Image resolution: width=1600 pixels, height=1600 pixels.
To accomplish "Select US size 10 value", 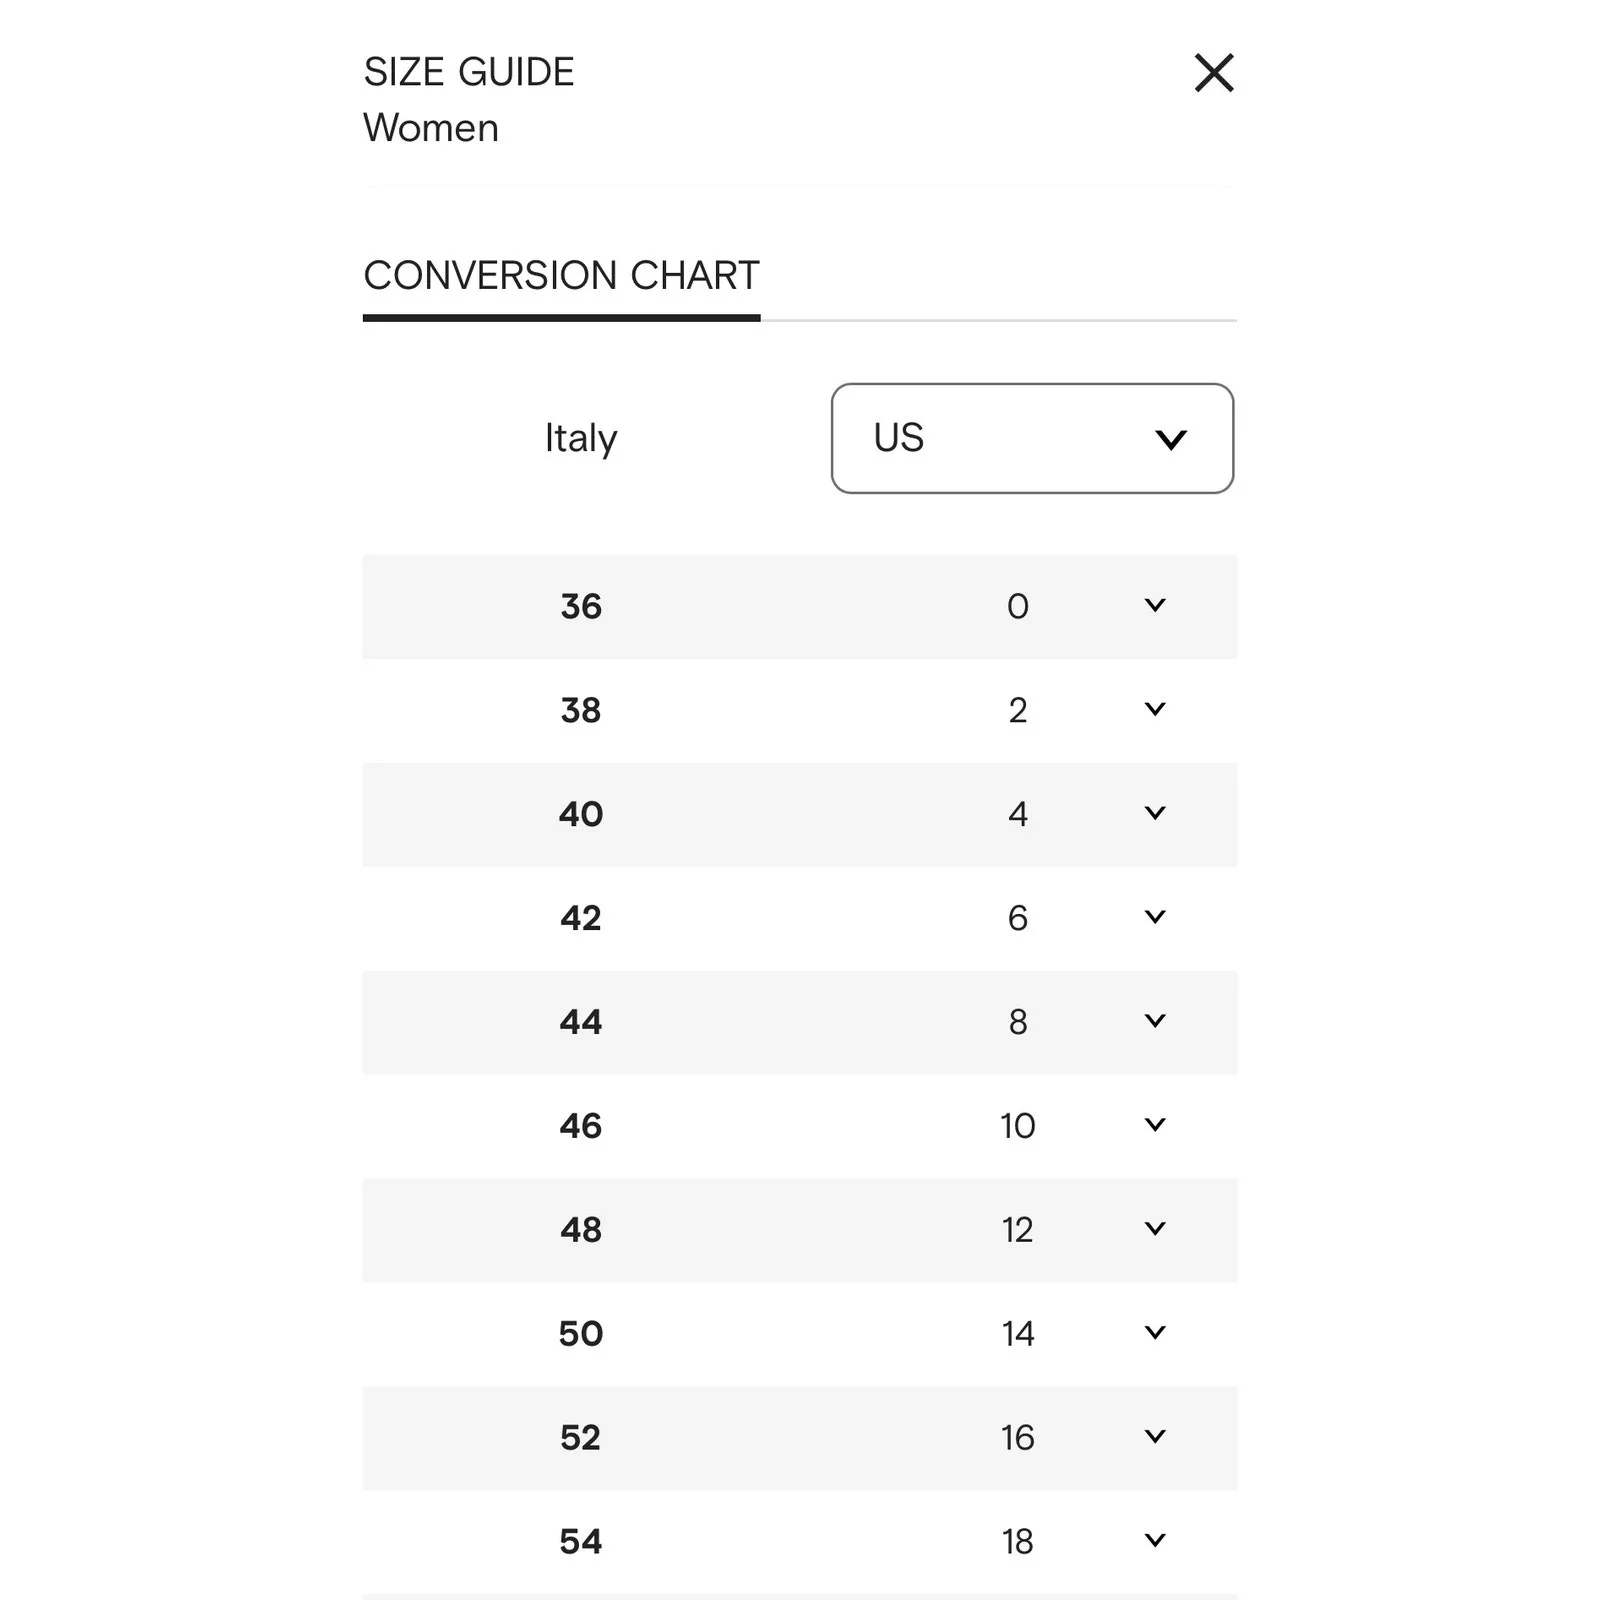I will click(1018, 1126).
